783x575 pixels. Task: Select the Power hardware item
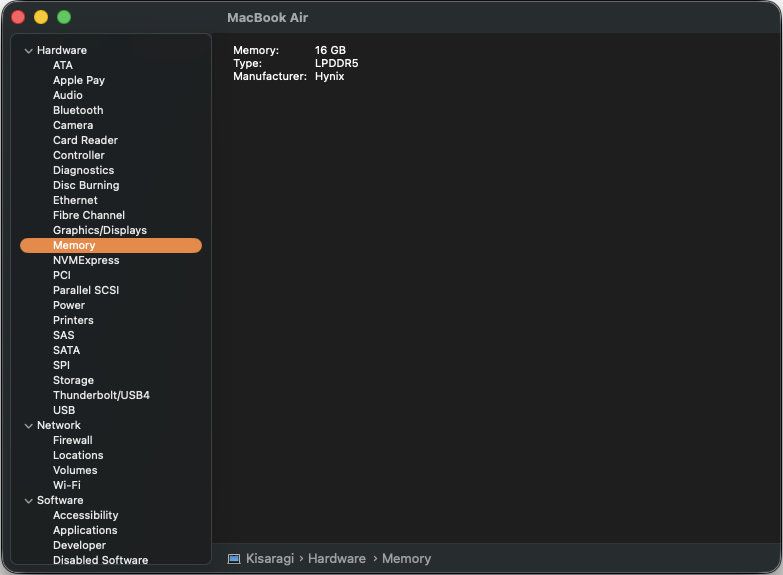[x=69, y=305]
